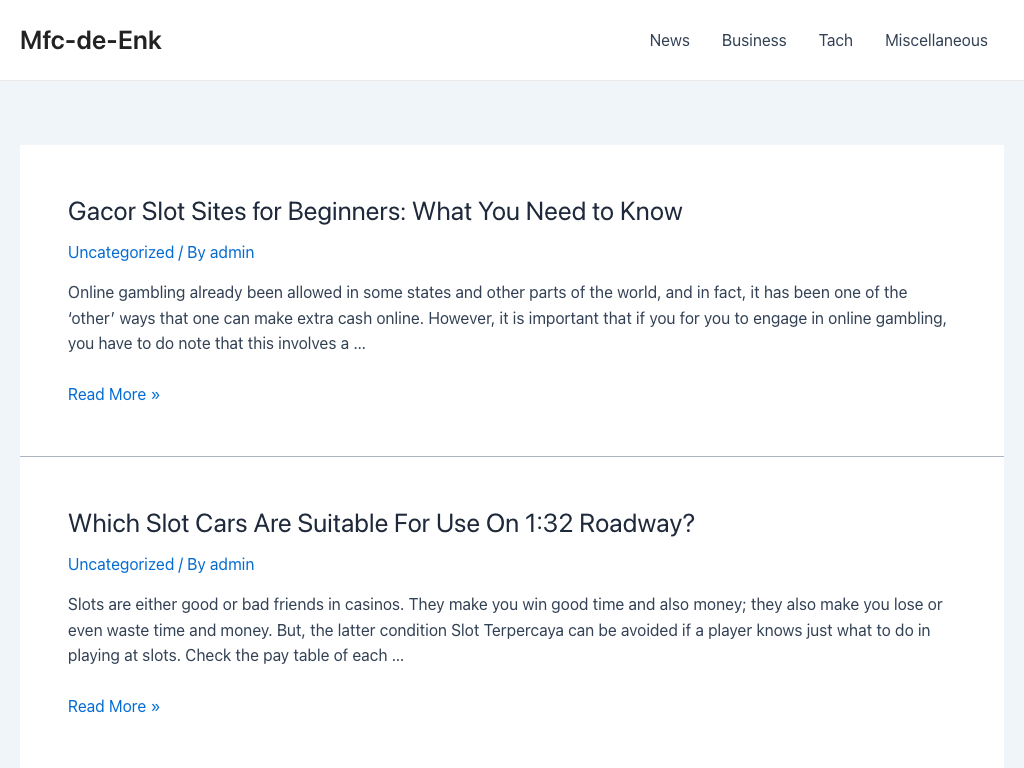The image size is (1024, 768).
Task: Click the Mfc-de-Enk site title
Action: (91, 40)
